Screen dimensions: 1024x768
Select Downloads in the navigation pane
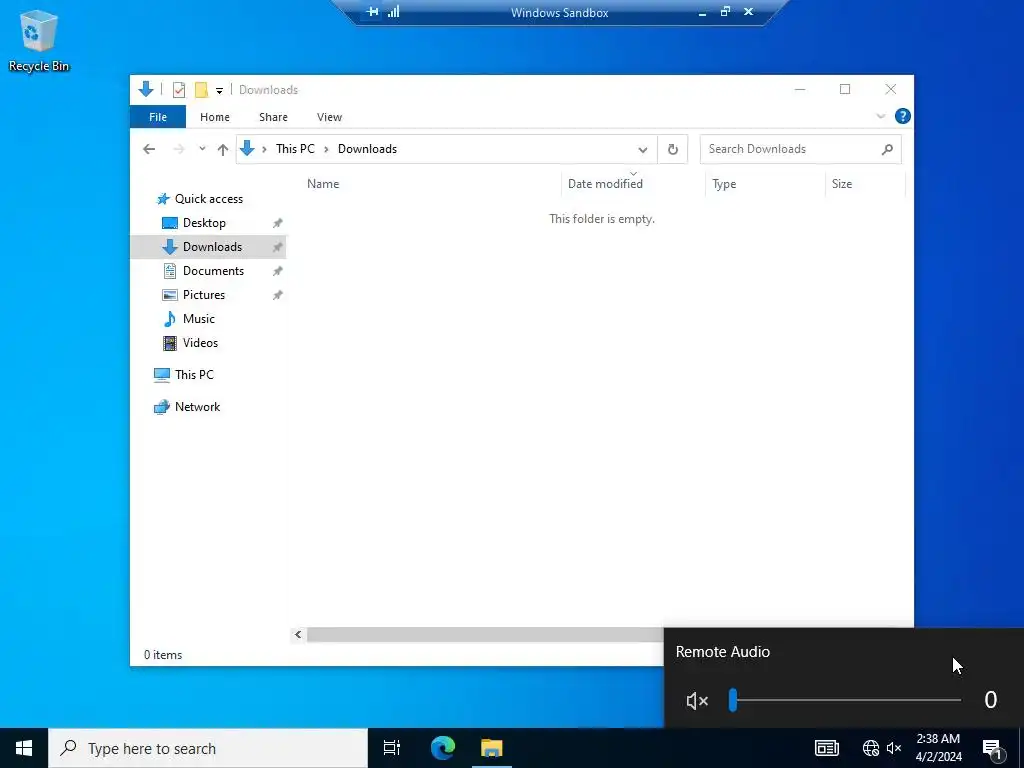[208, 247]
